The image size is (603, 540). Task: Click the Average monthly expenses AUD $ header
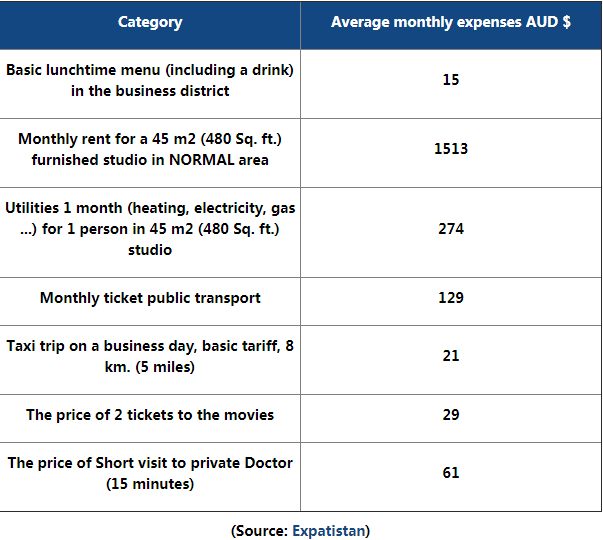[451, 22]
